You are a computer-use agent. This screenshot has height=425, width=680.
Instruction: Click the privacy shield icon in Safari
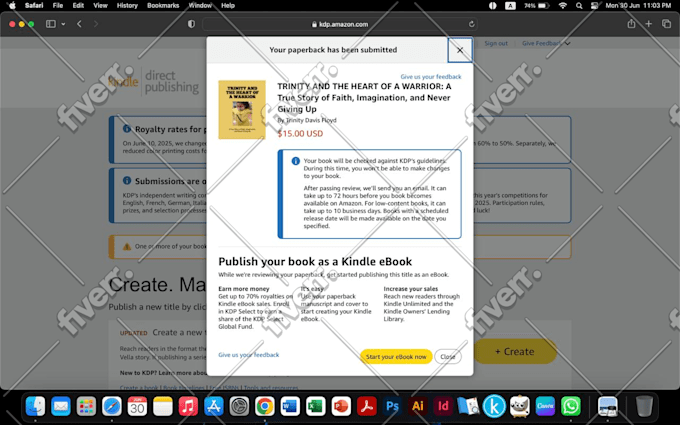[x=191, y=24]
